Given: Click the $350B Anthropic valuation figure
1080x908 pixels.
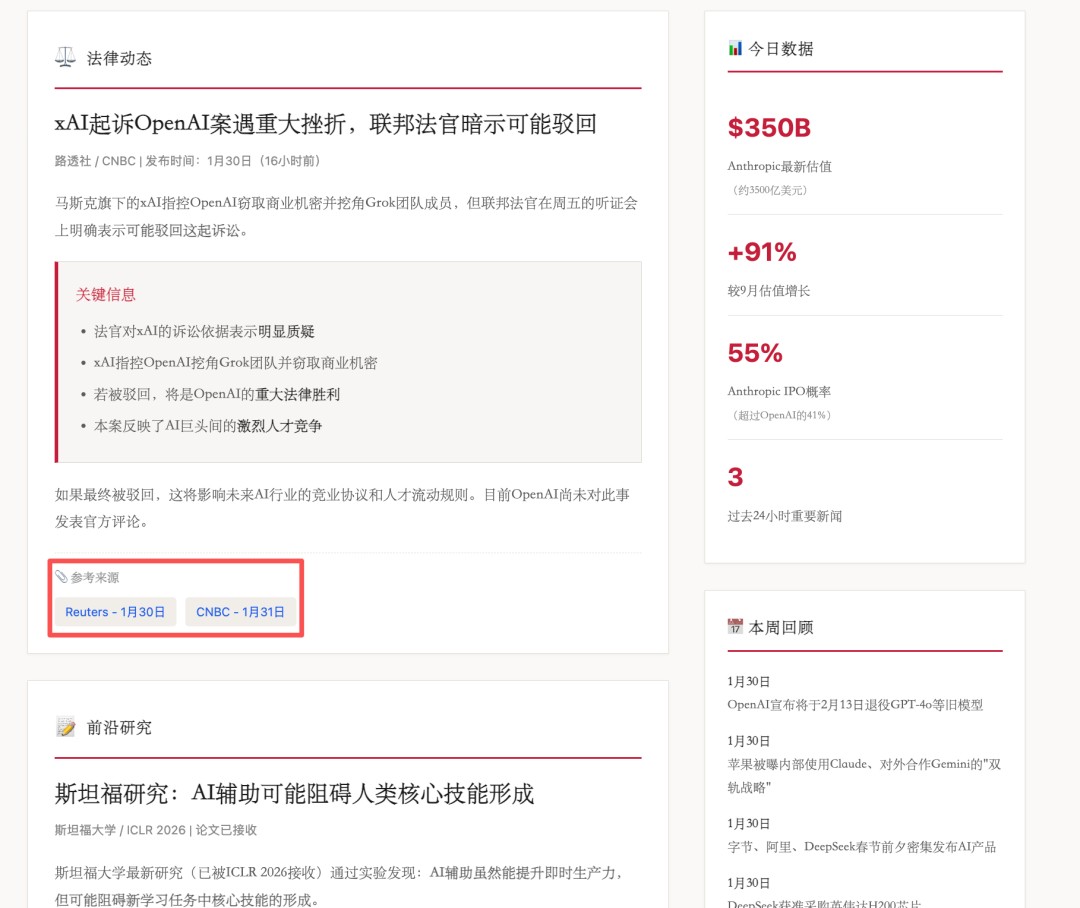Looking at the screenshot, I should (x=769, y=128).
